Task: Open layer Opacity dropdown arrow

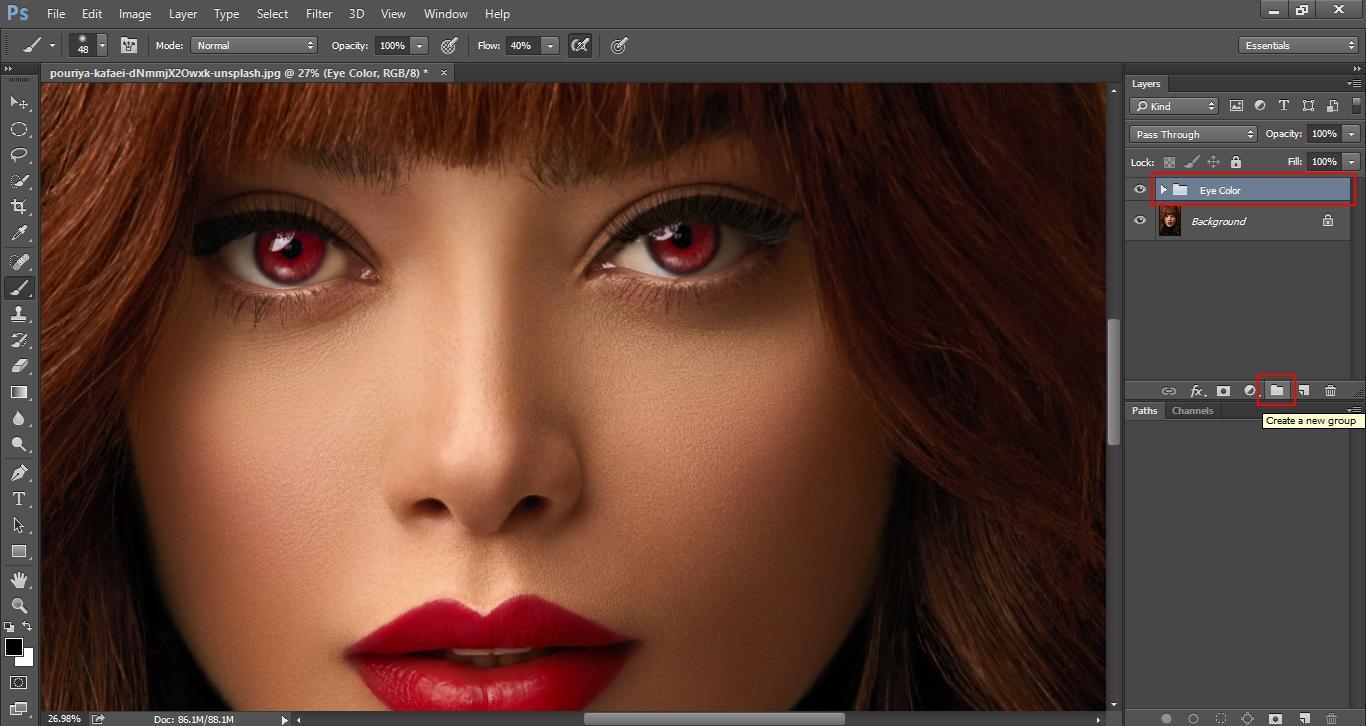Action: 1351,134
